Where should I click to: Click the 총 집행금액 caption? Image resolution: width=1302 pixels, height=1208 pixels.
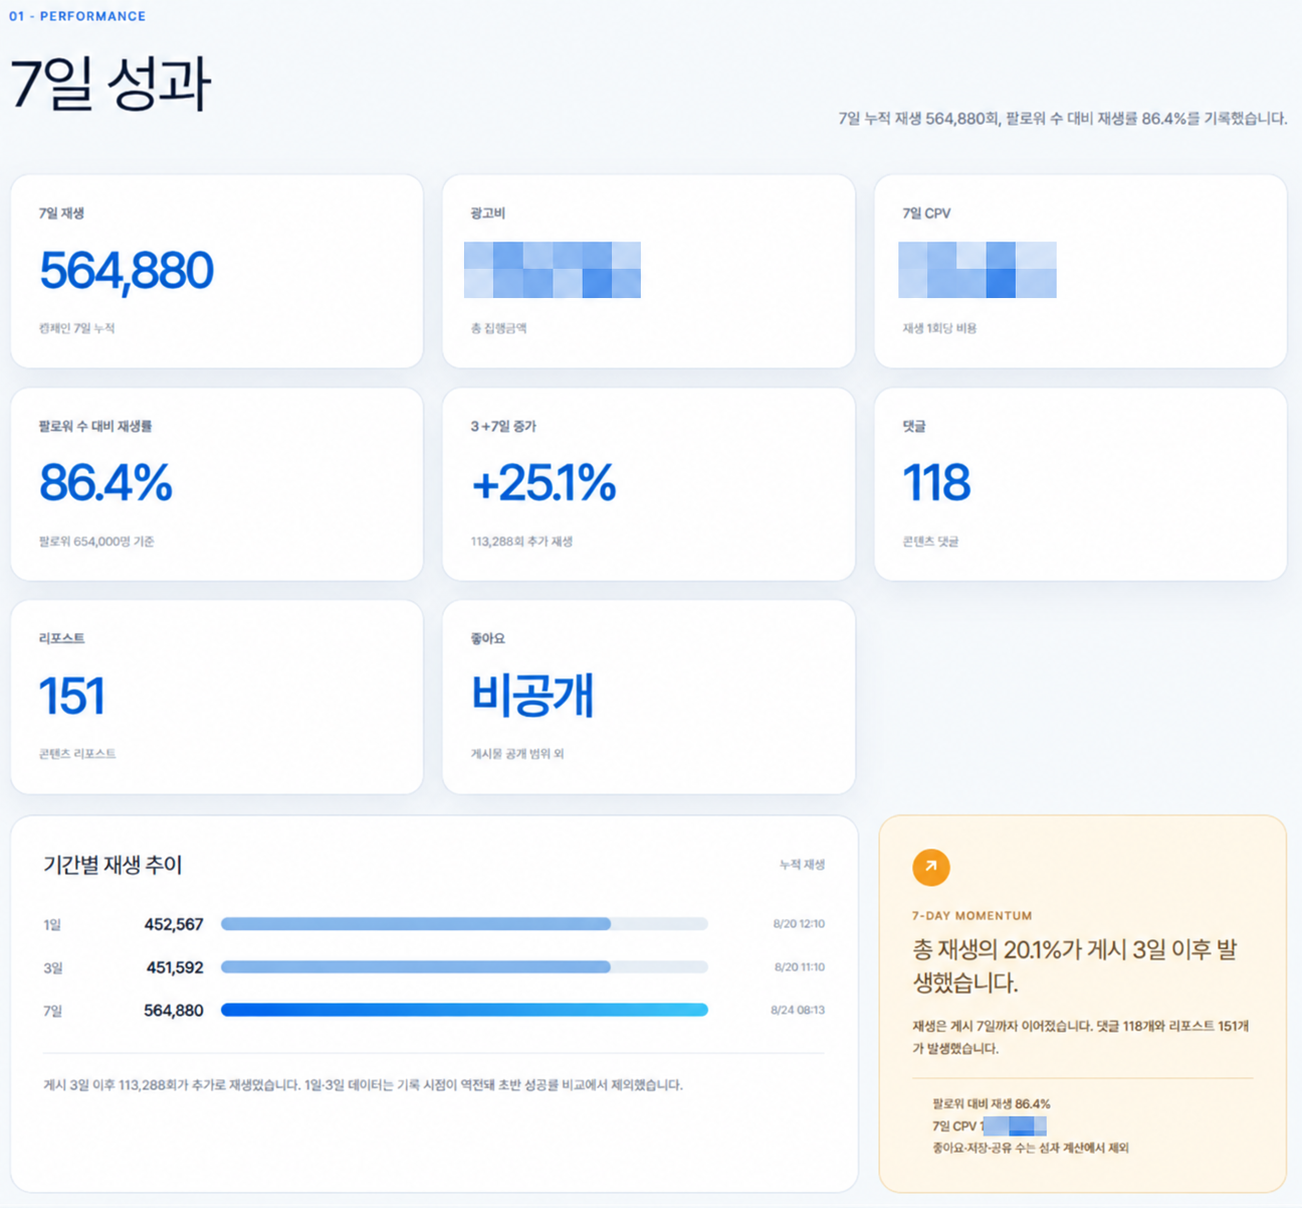[x=499, y=328]
